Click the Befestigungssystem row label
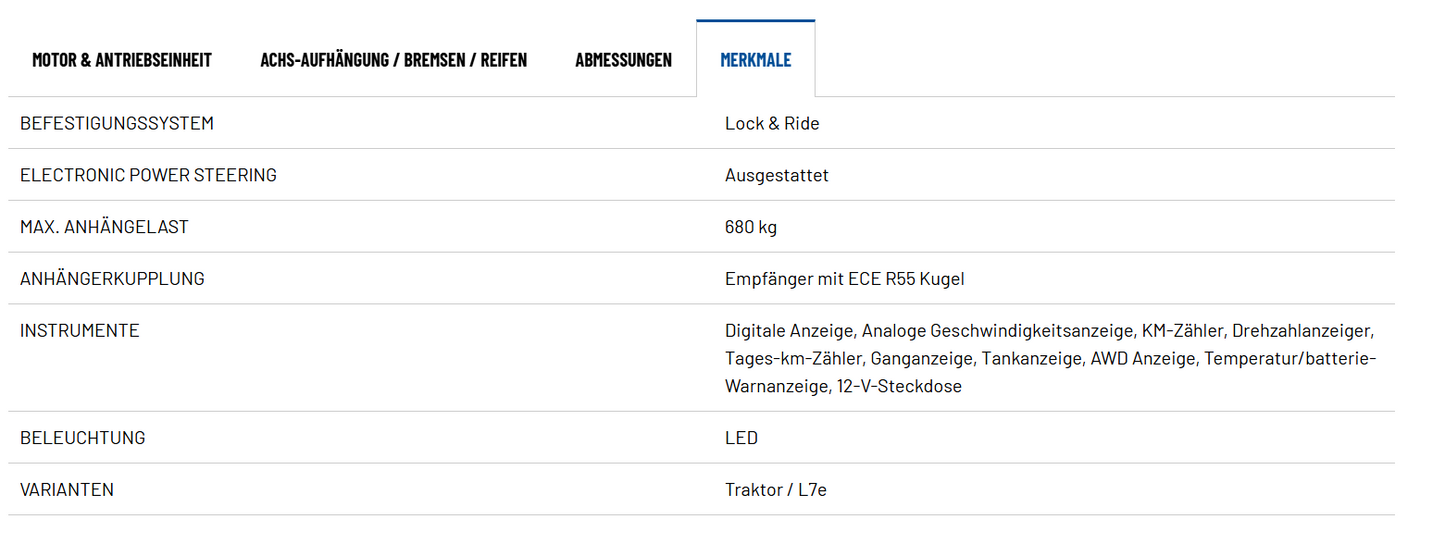Viewport: 1445px width, 544px height. [117, 124]
